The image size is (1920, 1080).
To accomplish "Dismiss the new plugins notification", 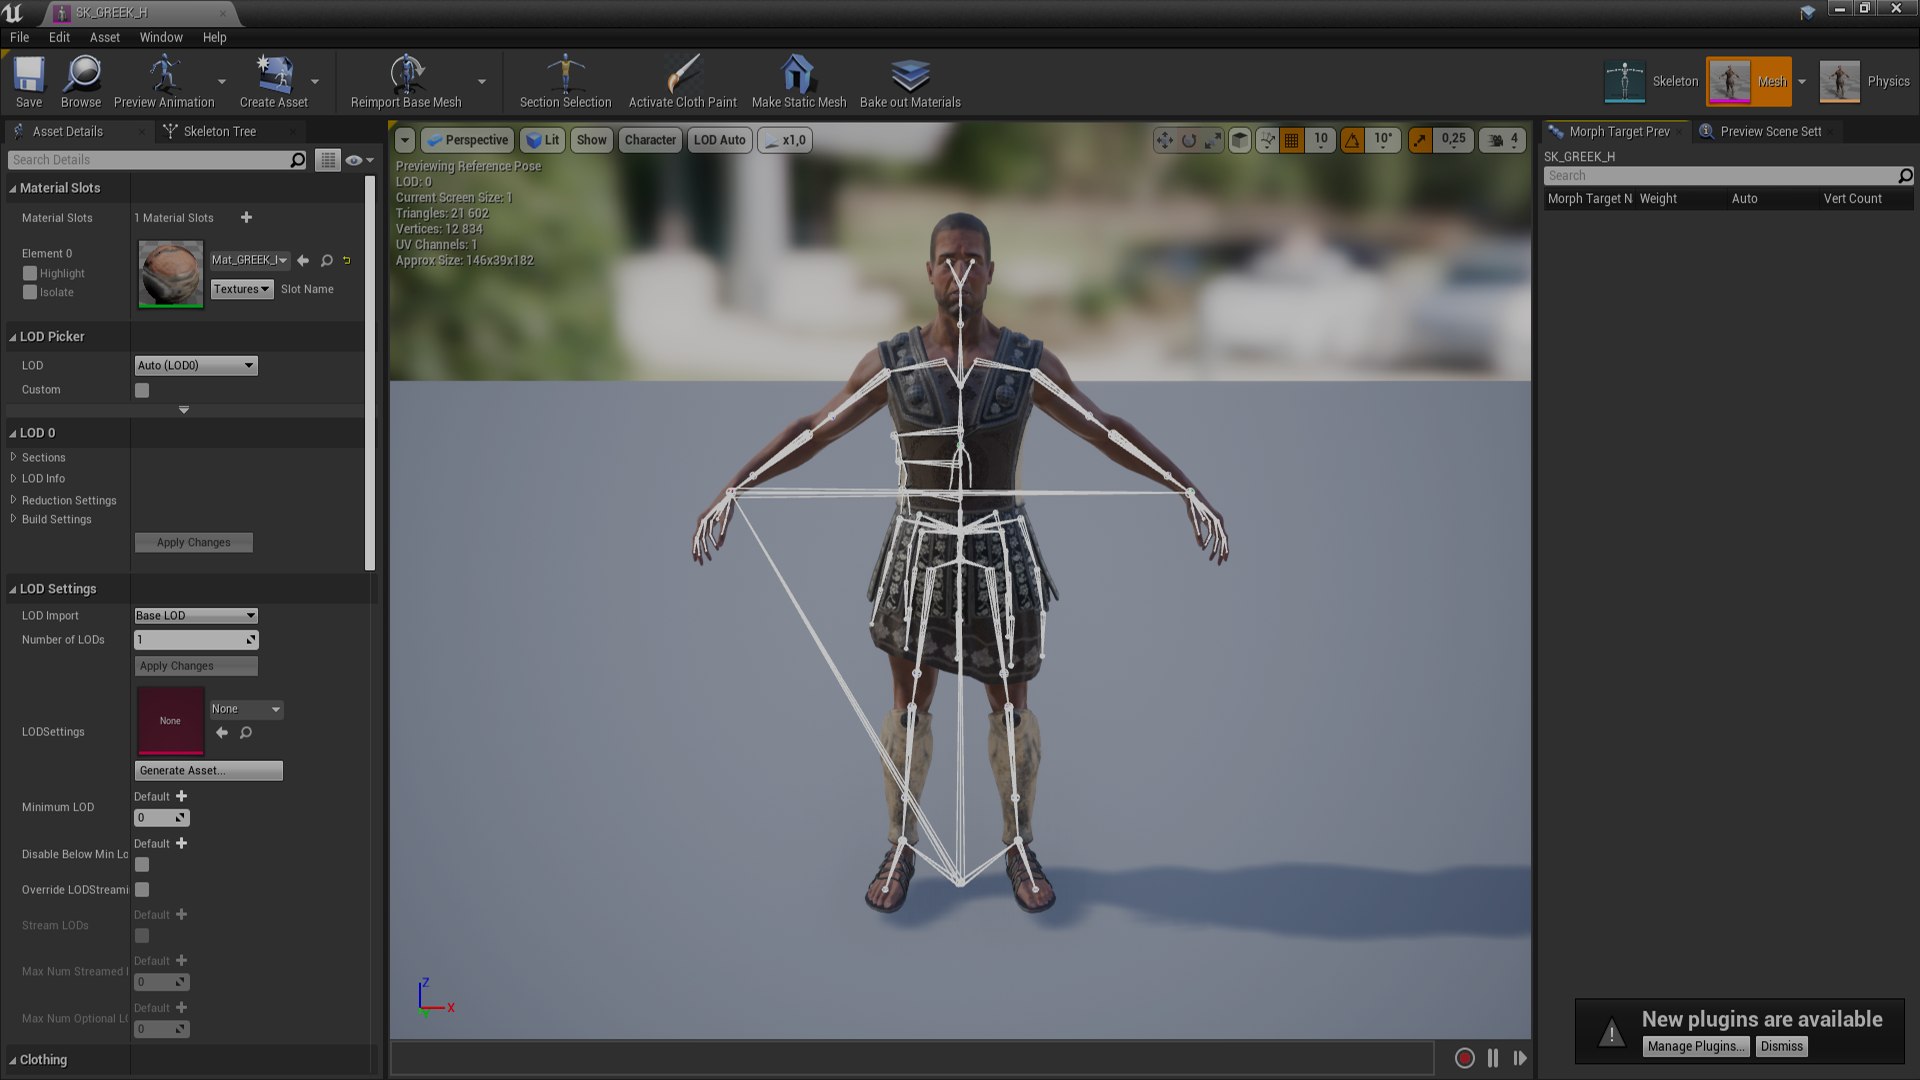I will pyautogui.click(x=1781, y=1046).
